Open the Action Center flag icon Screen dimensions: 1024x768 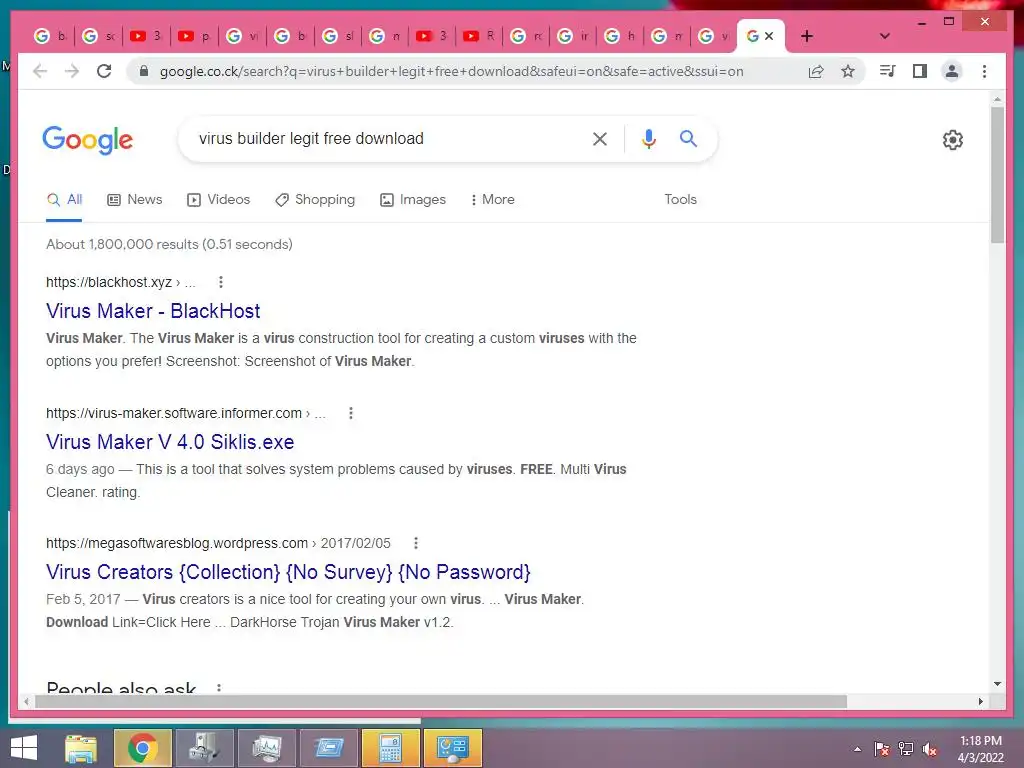point(882,749)
